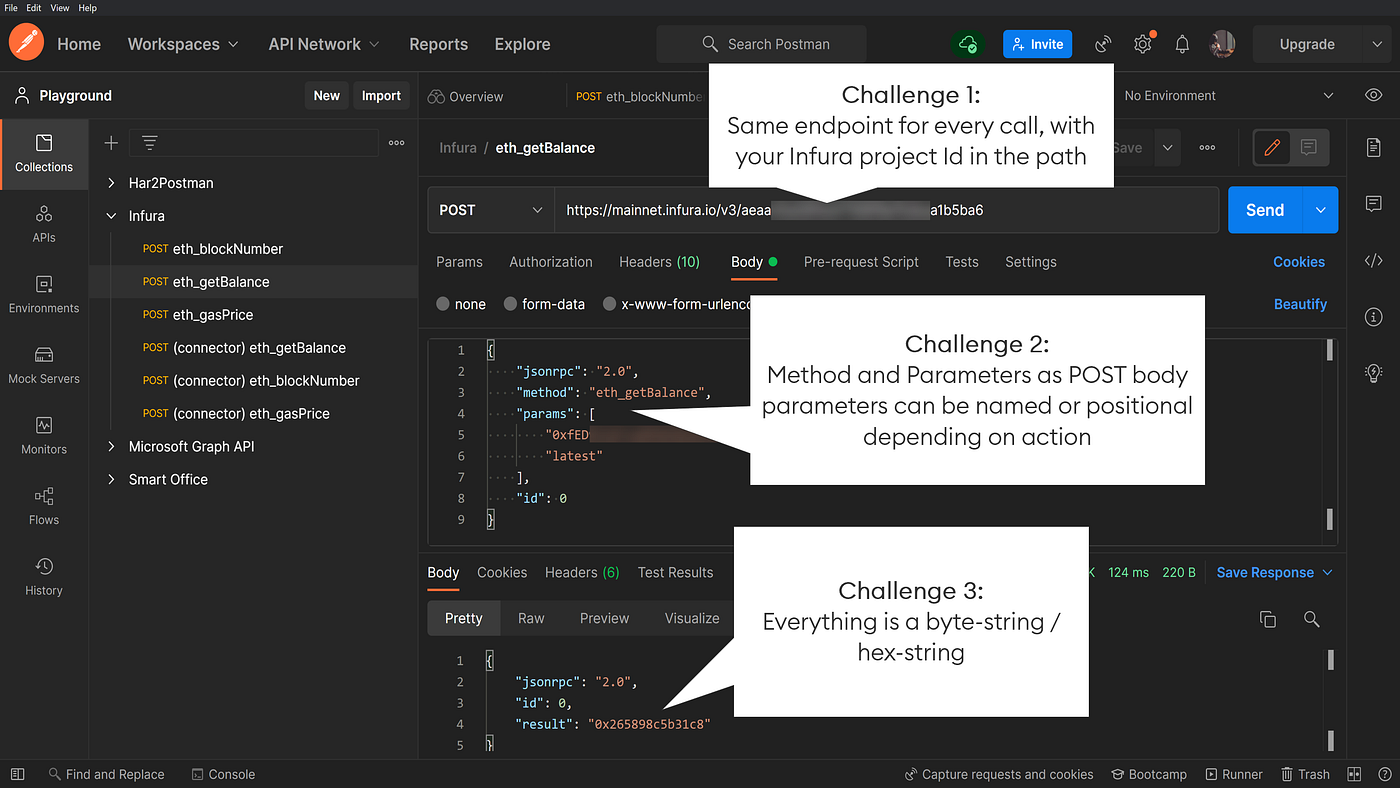1400x788 pixels.
Task: Open Collections in the sidebar
Action: pos(44,154)
